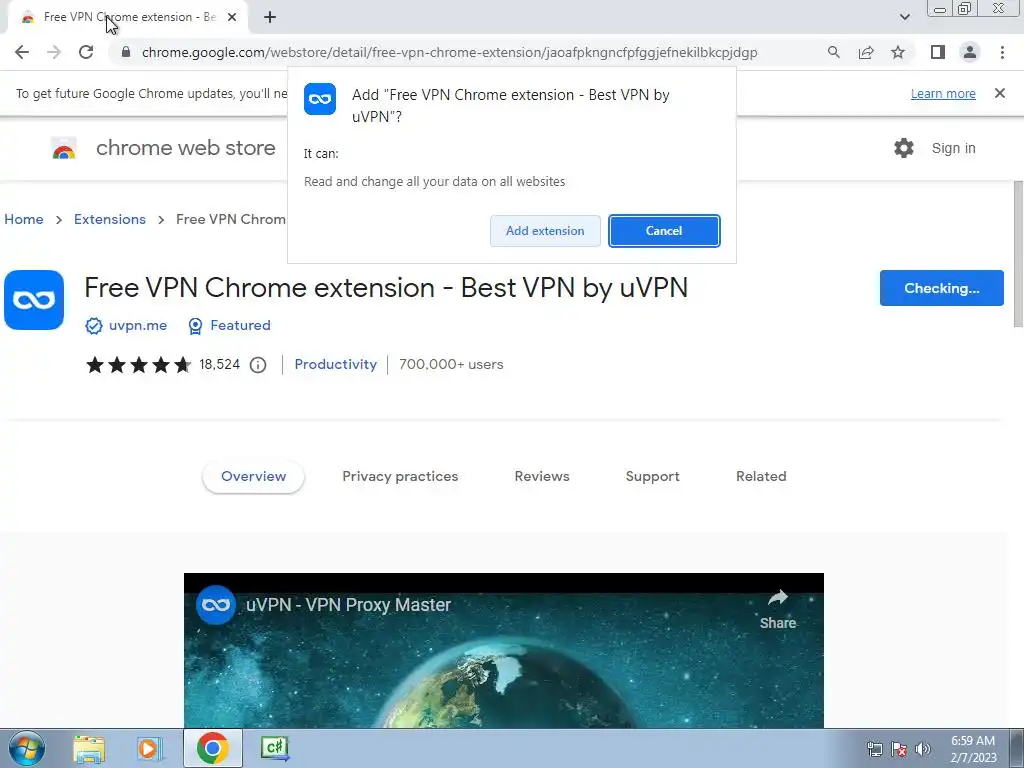Open the media player taskbar icon

click(149, 748)
